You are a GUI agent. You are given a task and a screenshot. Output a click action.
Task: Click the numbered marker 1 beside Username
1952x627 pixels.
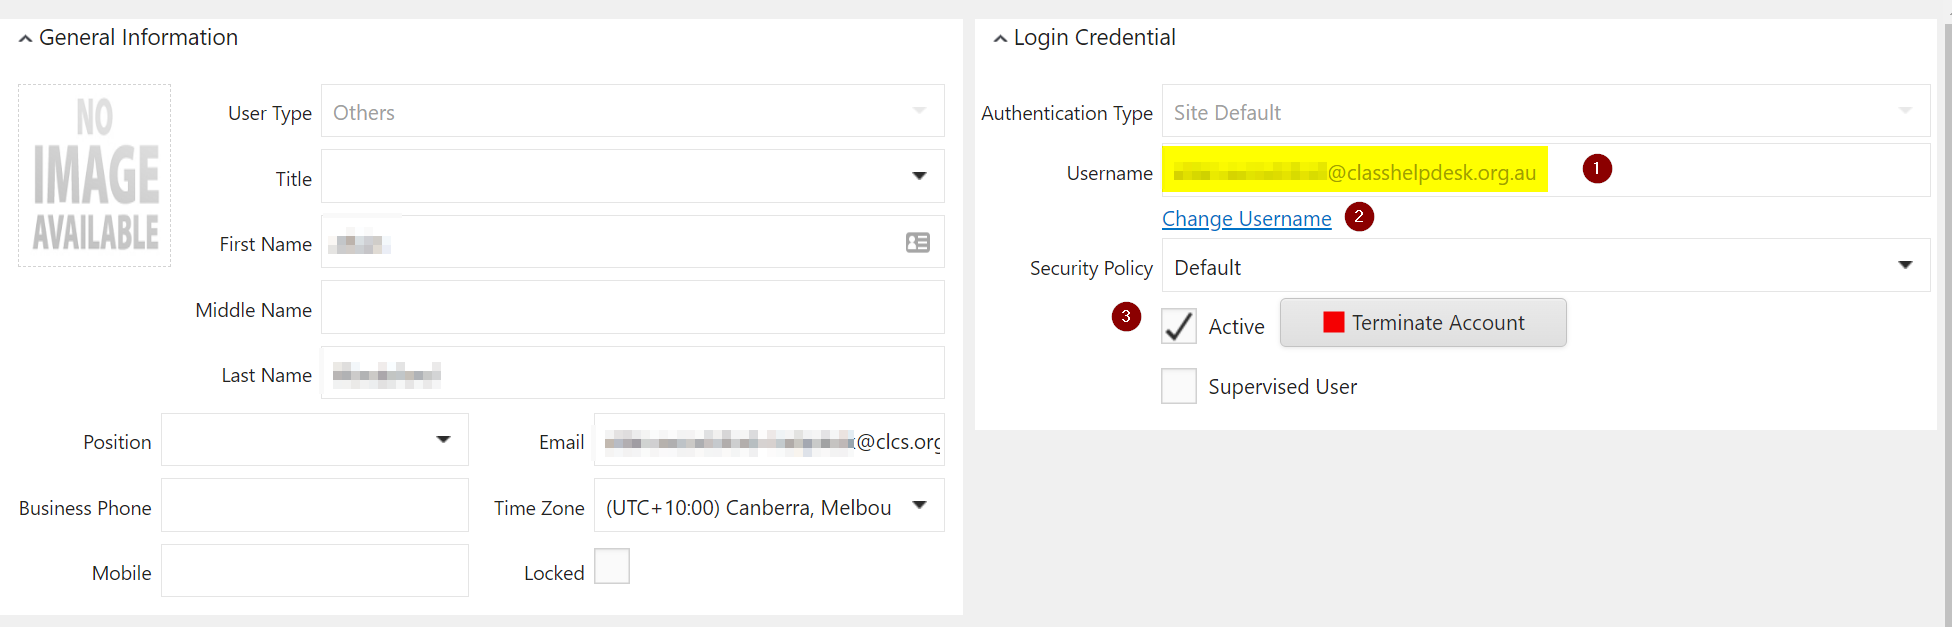(1597, 168)
